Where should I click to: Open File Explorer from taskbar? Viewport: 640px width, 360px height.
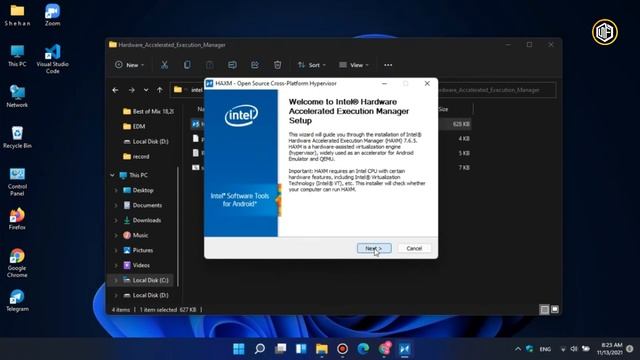click(322, 349)
